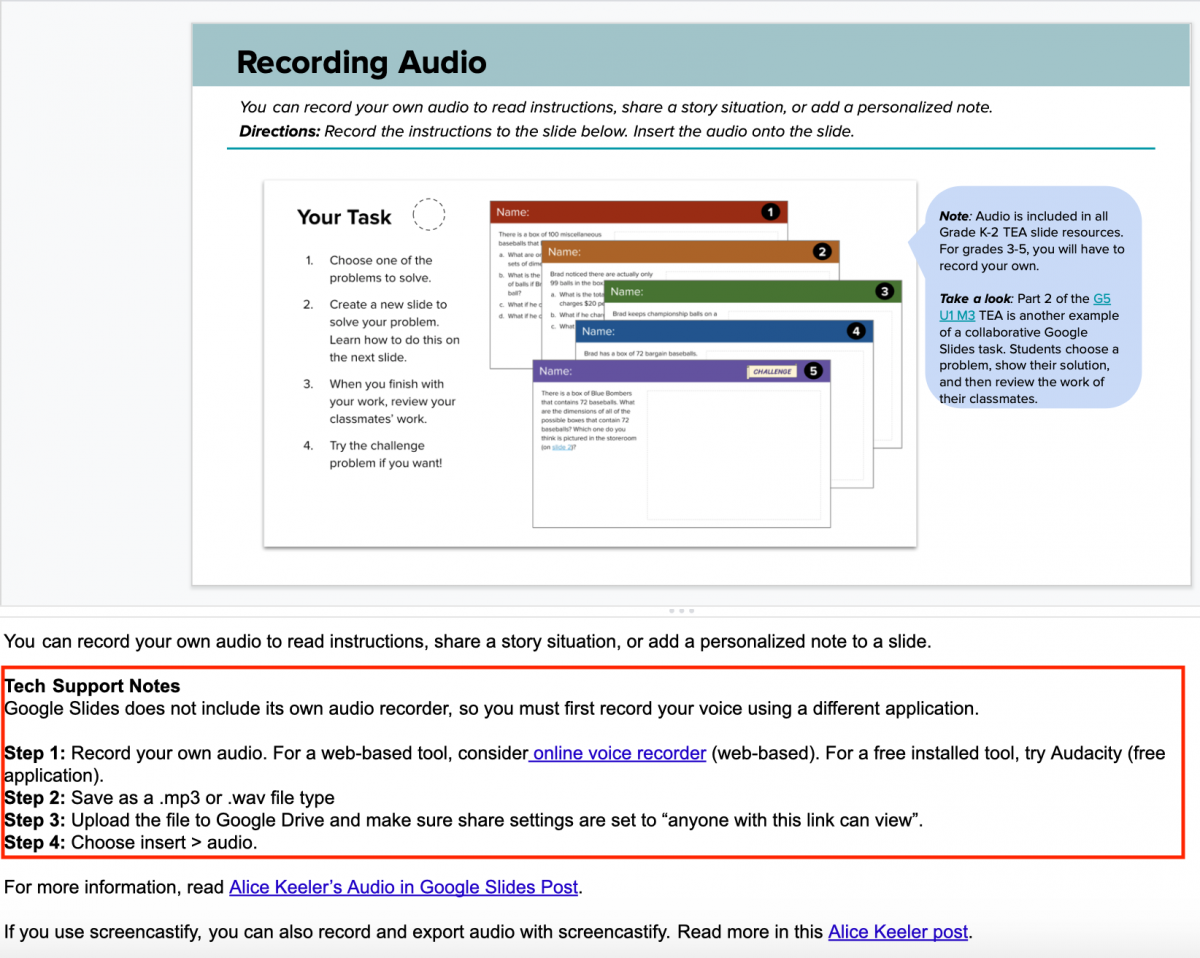Screen dimensions: 1200x958
Task: Click the first speaker-notes sentence ending "to a slide."
Action: pos(467,641)
